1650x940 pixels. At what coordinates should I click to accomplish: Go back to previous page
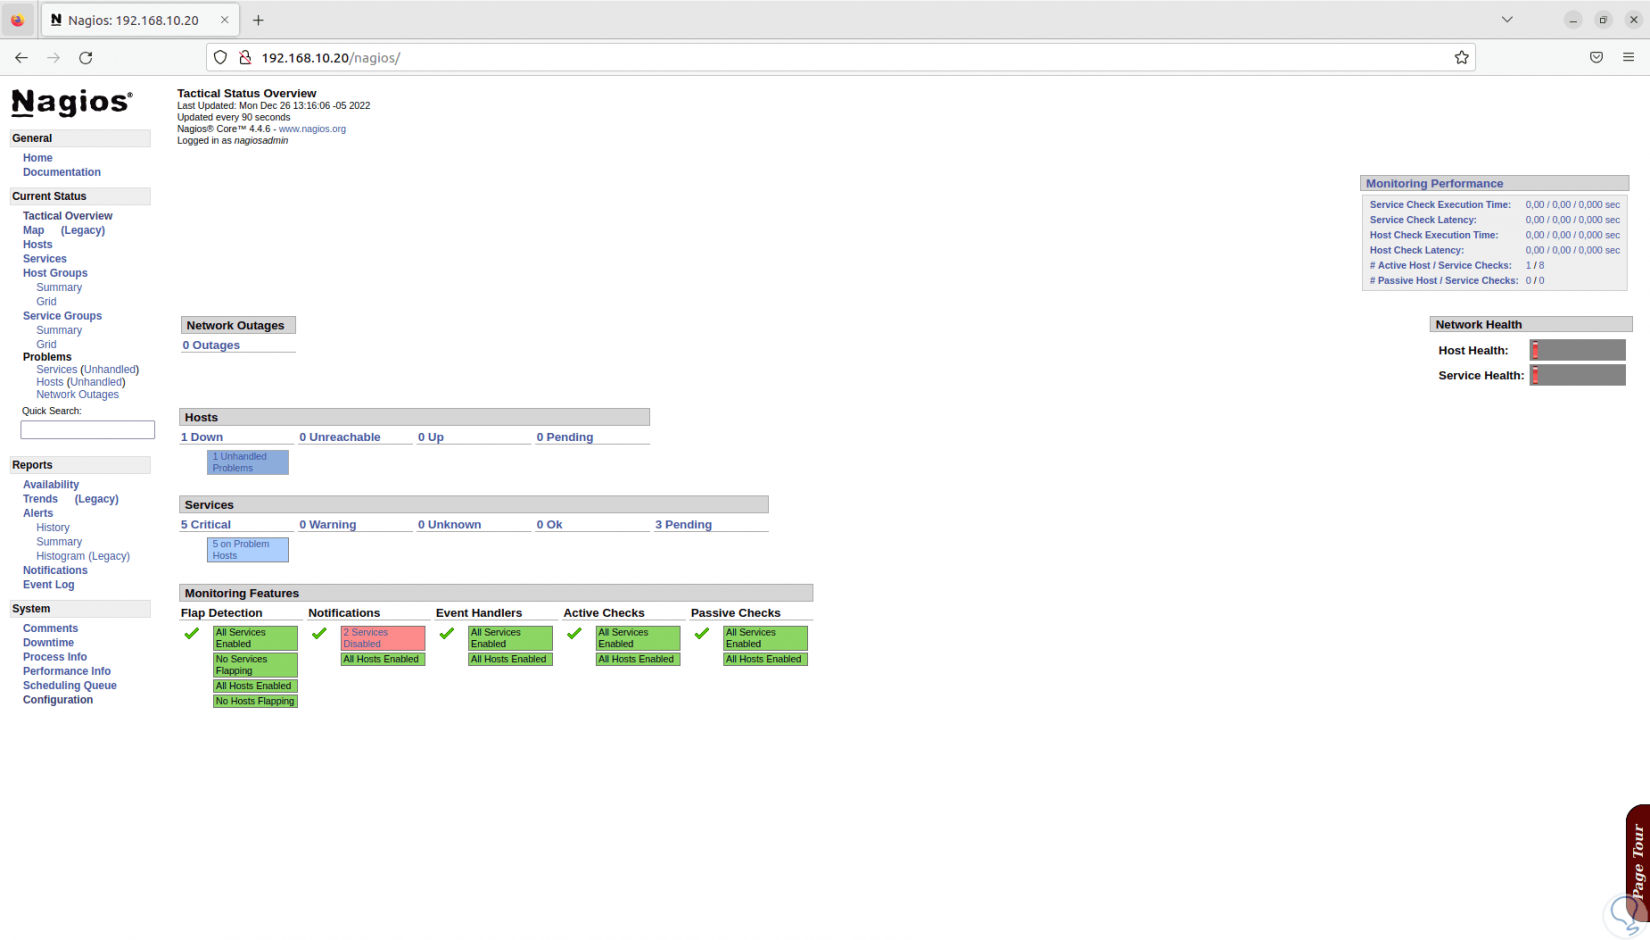pos(21,58)
